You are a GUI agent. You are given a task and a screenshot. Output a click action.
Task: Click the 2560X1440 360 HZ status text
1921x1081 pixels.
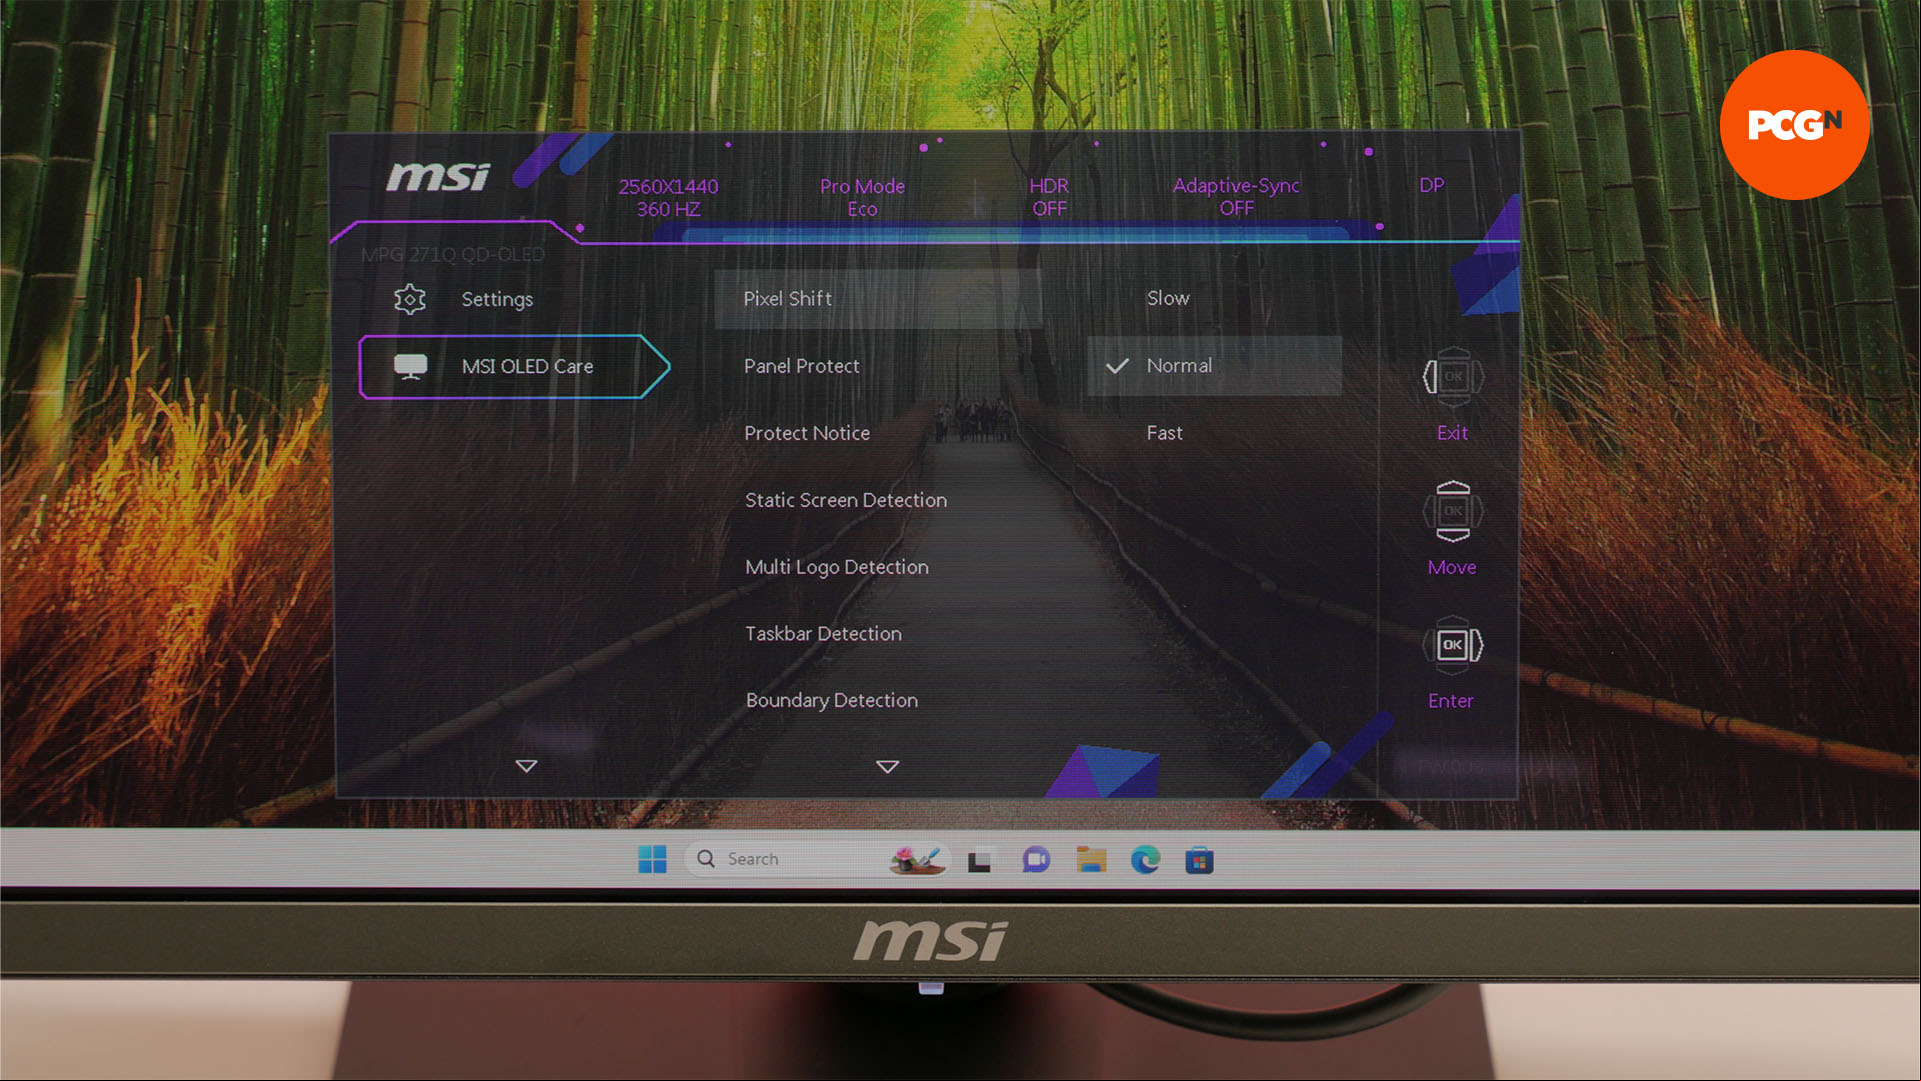click(668, 197)
